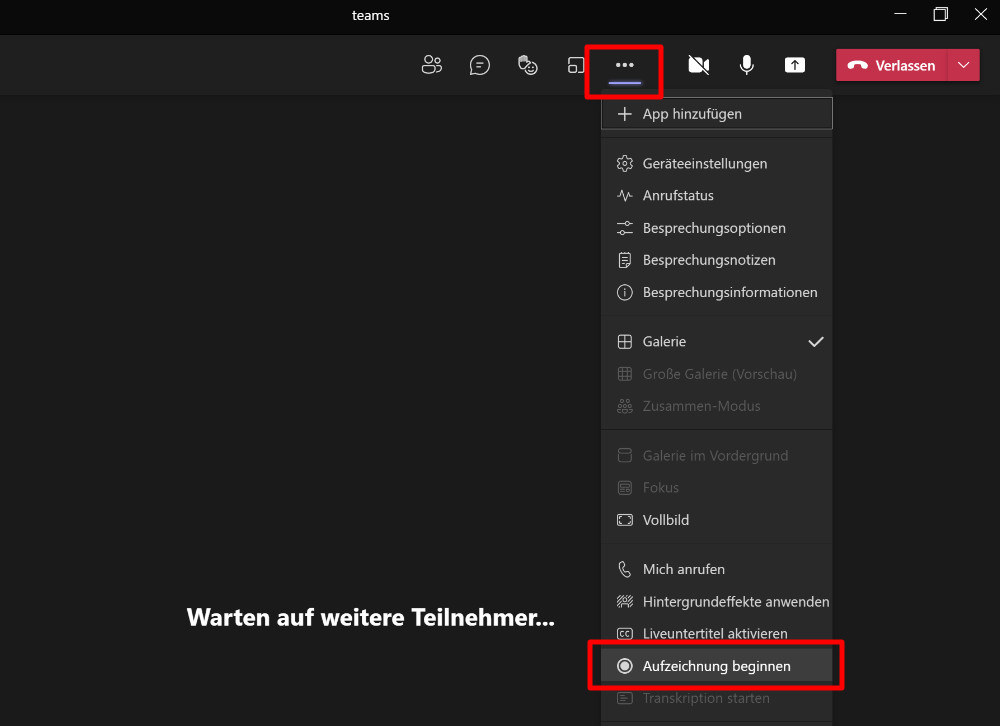1000x726 pixels.
Task: Switch to Vollbild mode
Action: pos(717,520)
